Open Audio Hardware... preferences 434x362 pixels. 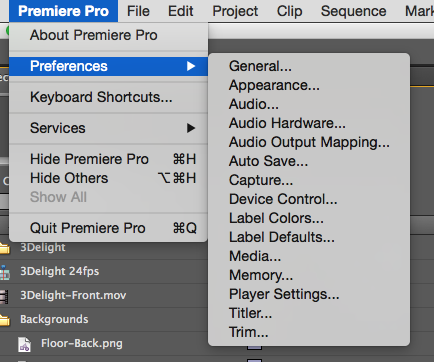[309, 123]
